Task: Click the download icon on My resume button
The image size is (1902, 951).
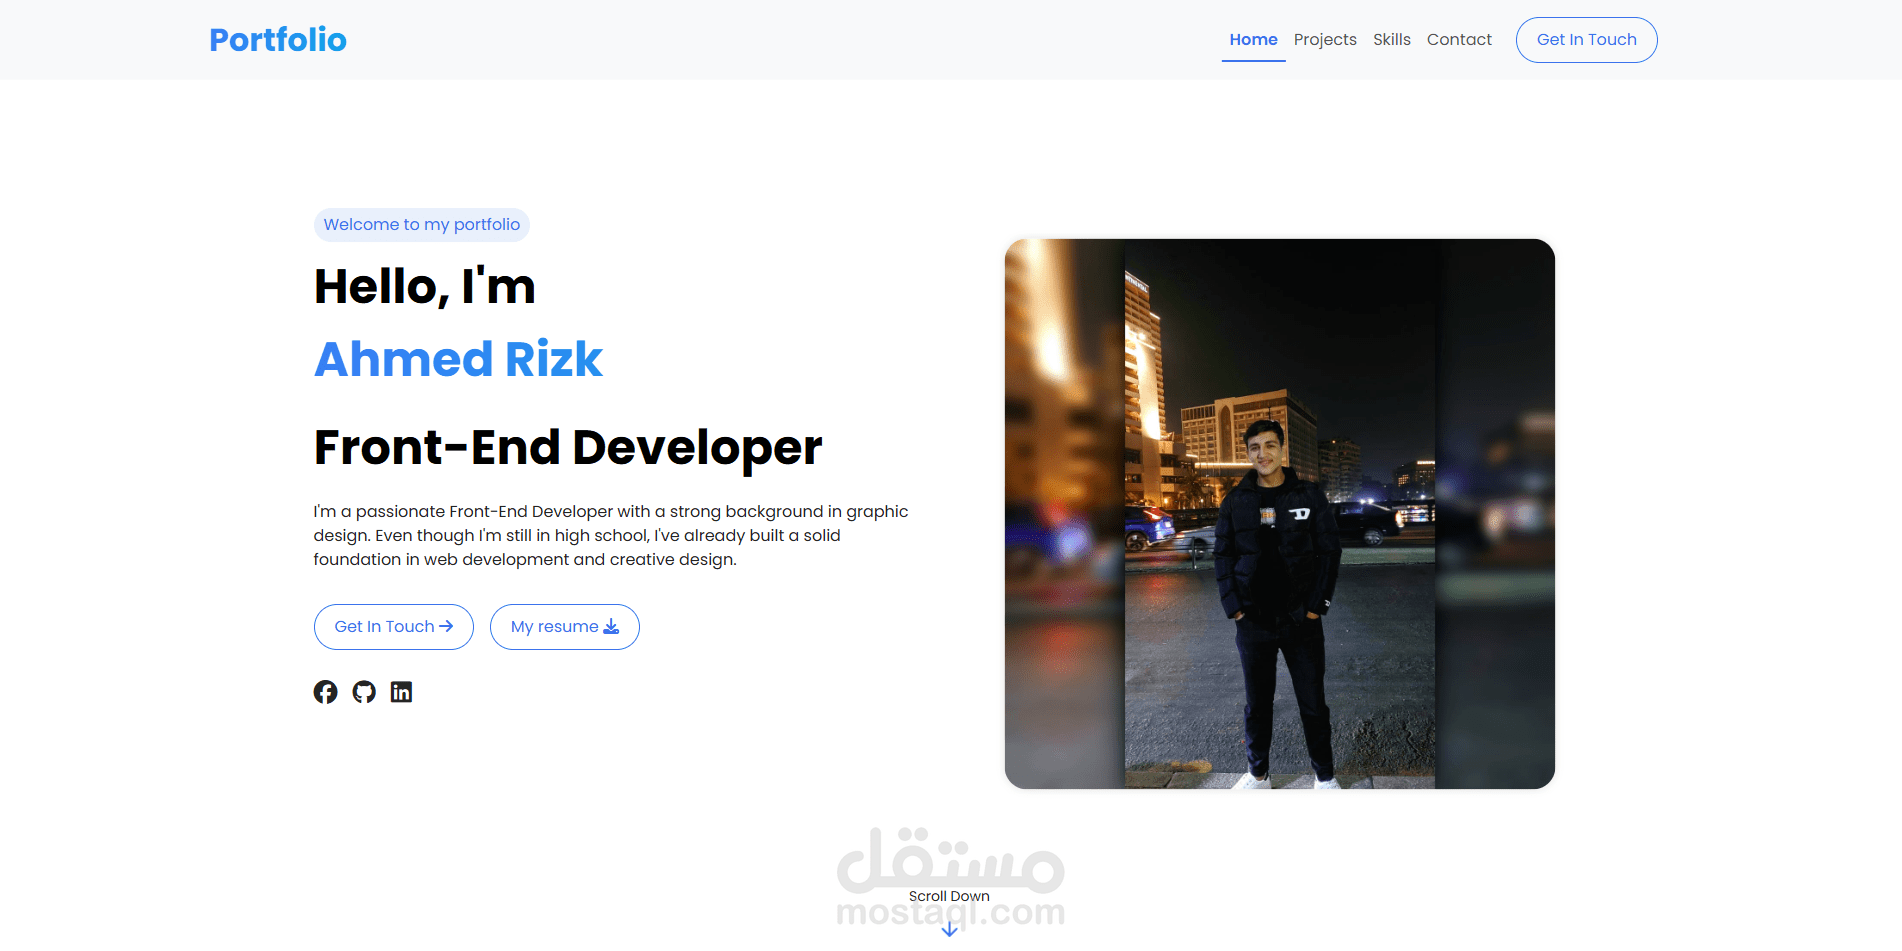Action: [x=610, y=626]
